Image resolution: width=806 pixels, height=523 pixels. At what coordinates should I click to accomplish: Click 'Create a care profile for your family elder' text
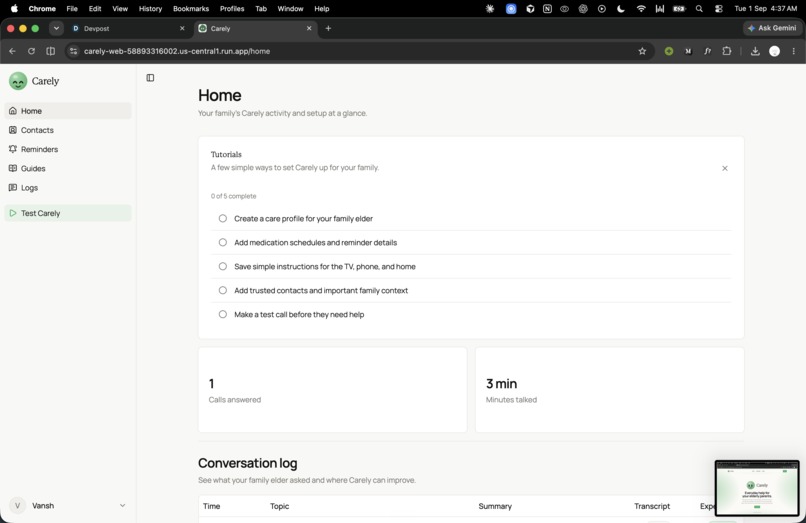[x=303, y=219]
